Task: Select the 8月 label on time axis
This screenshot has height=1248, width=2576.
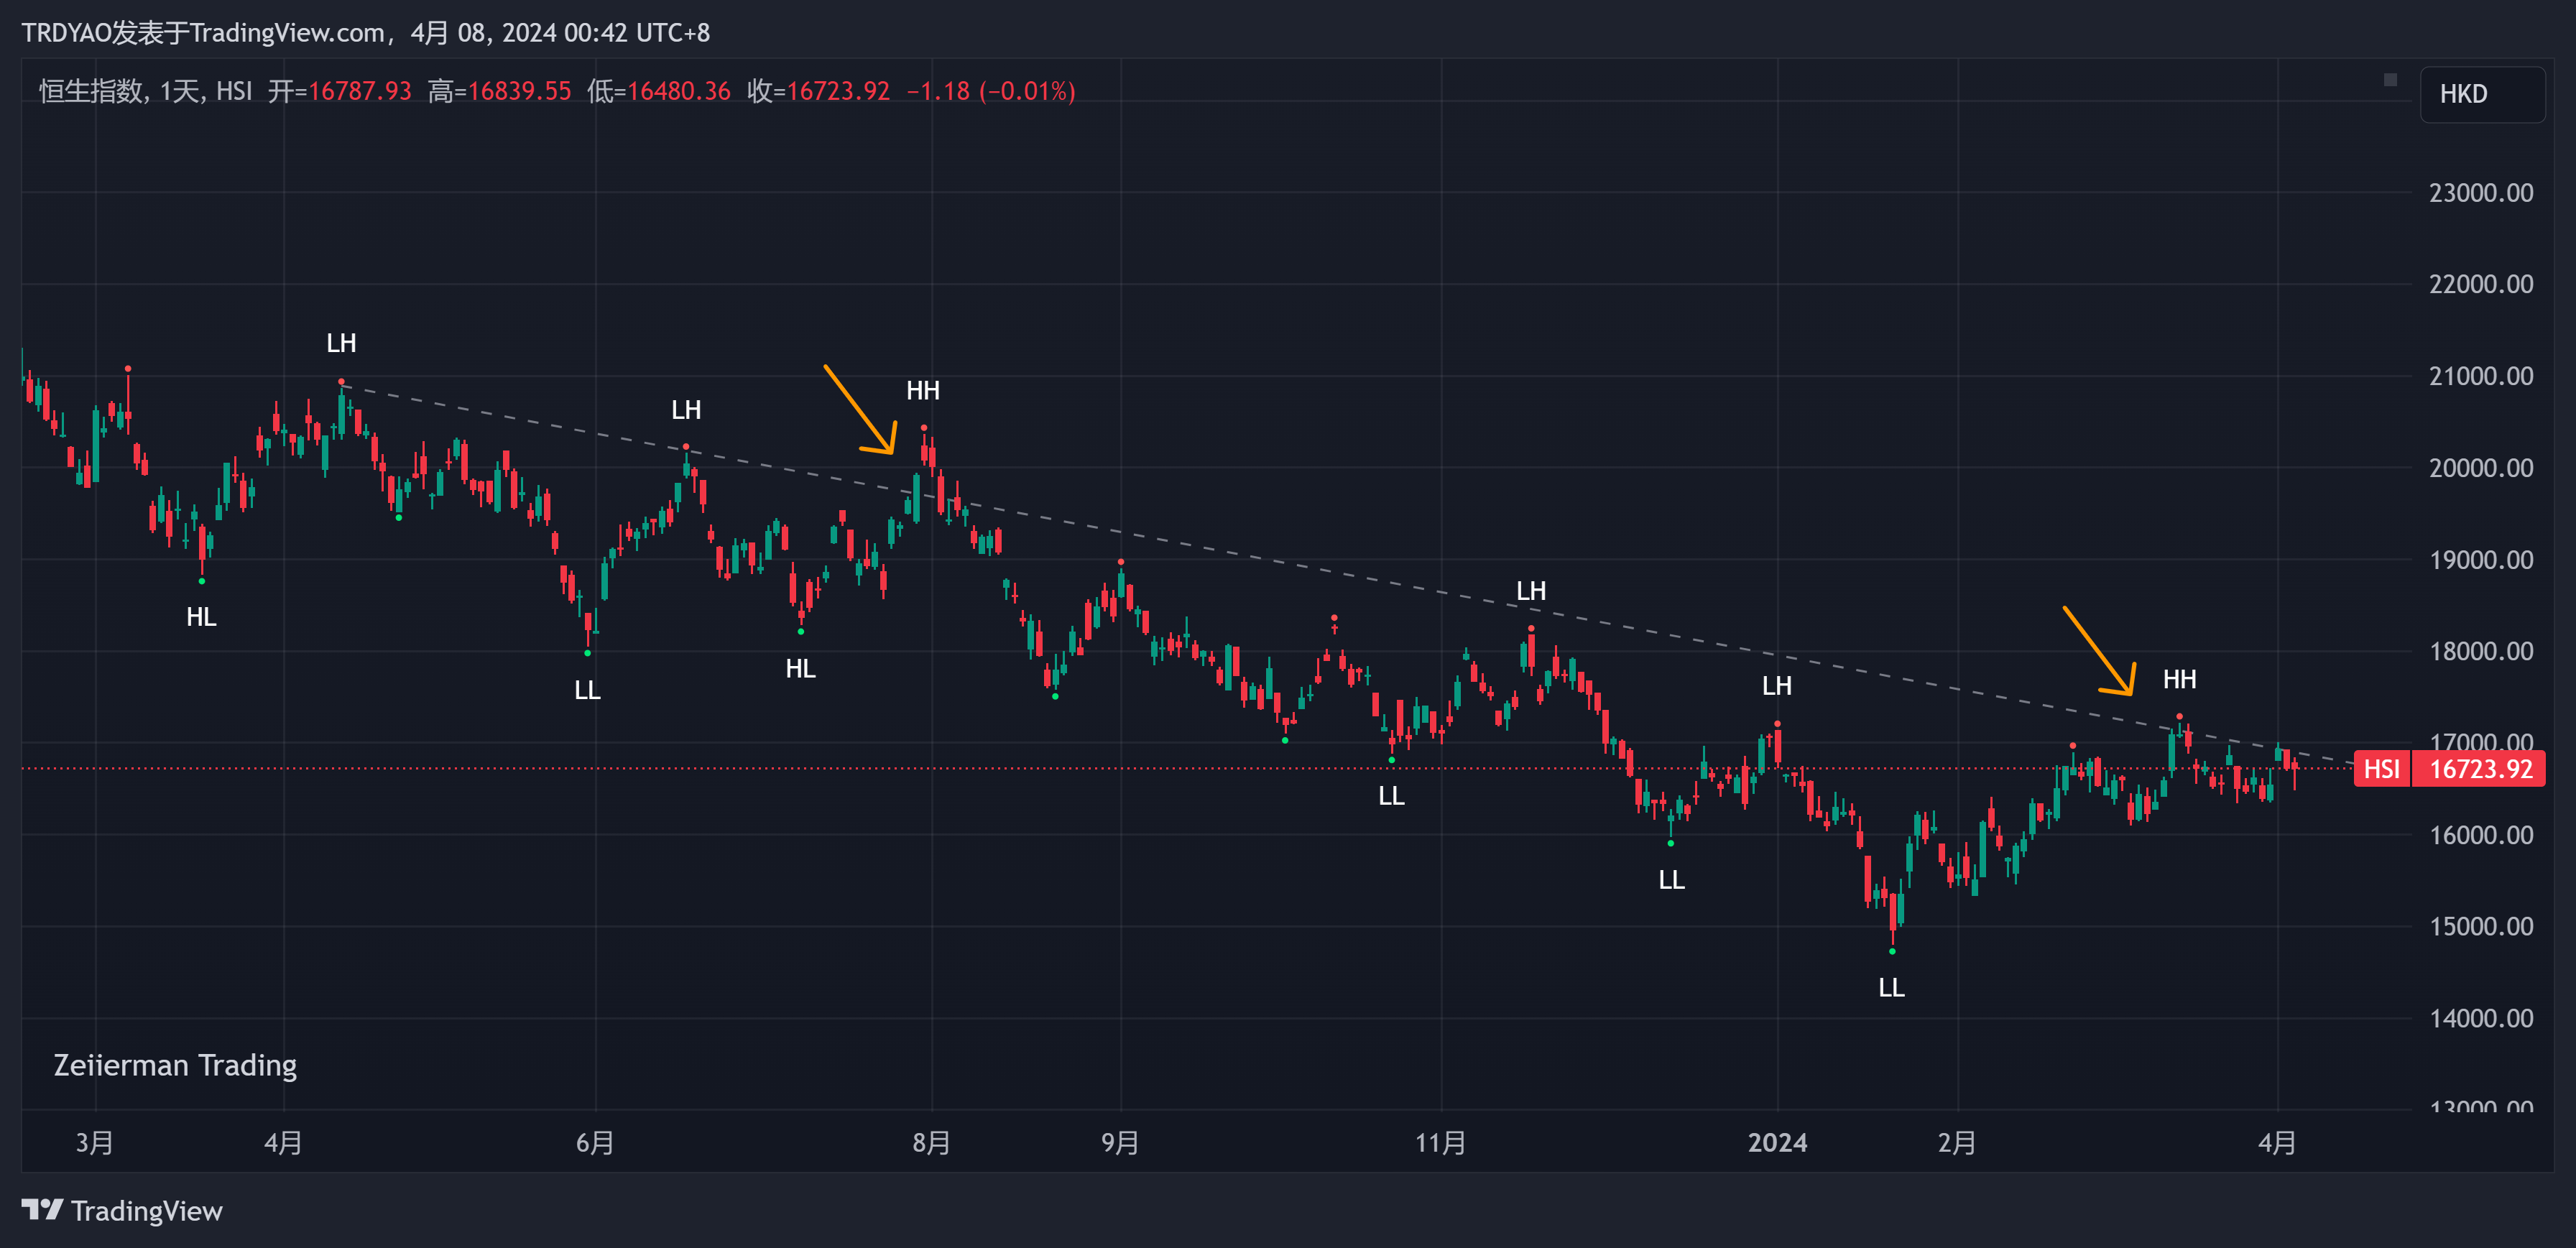Action: (931, 1143)
